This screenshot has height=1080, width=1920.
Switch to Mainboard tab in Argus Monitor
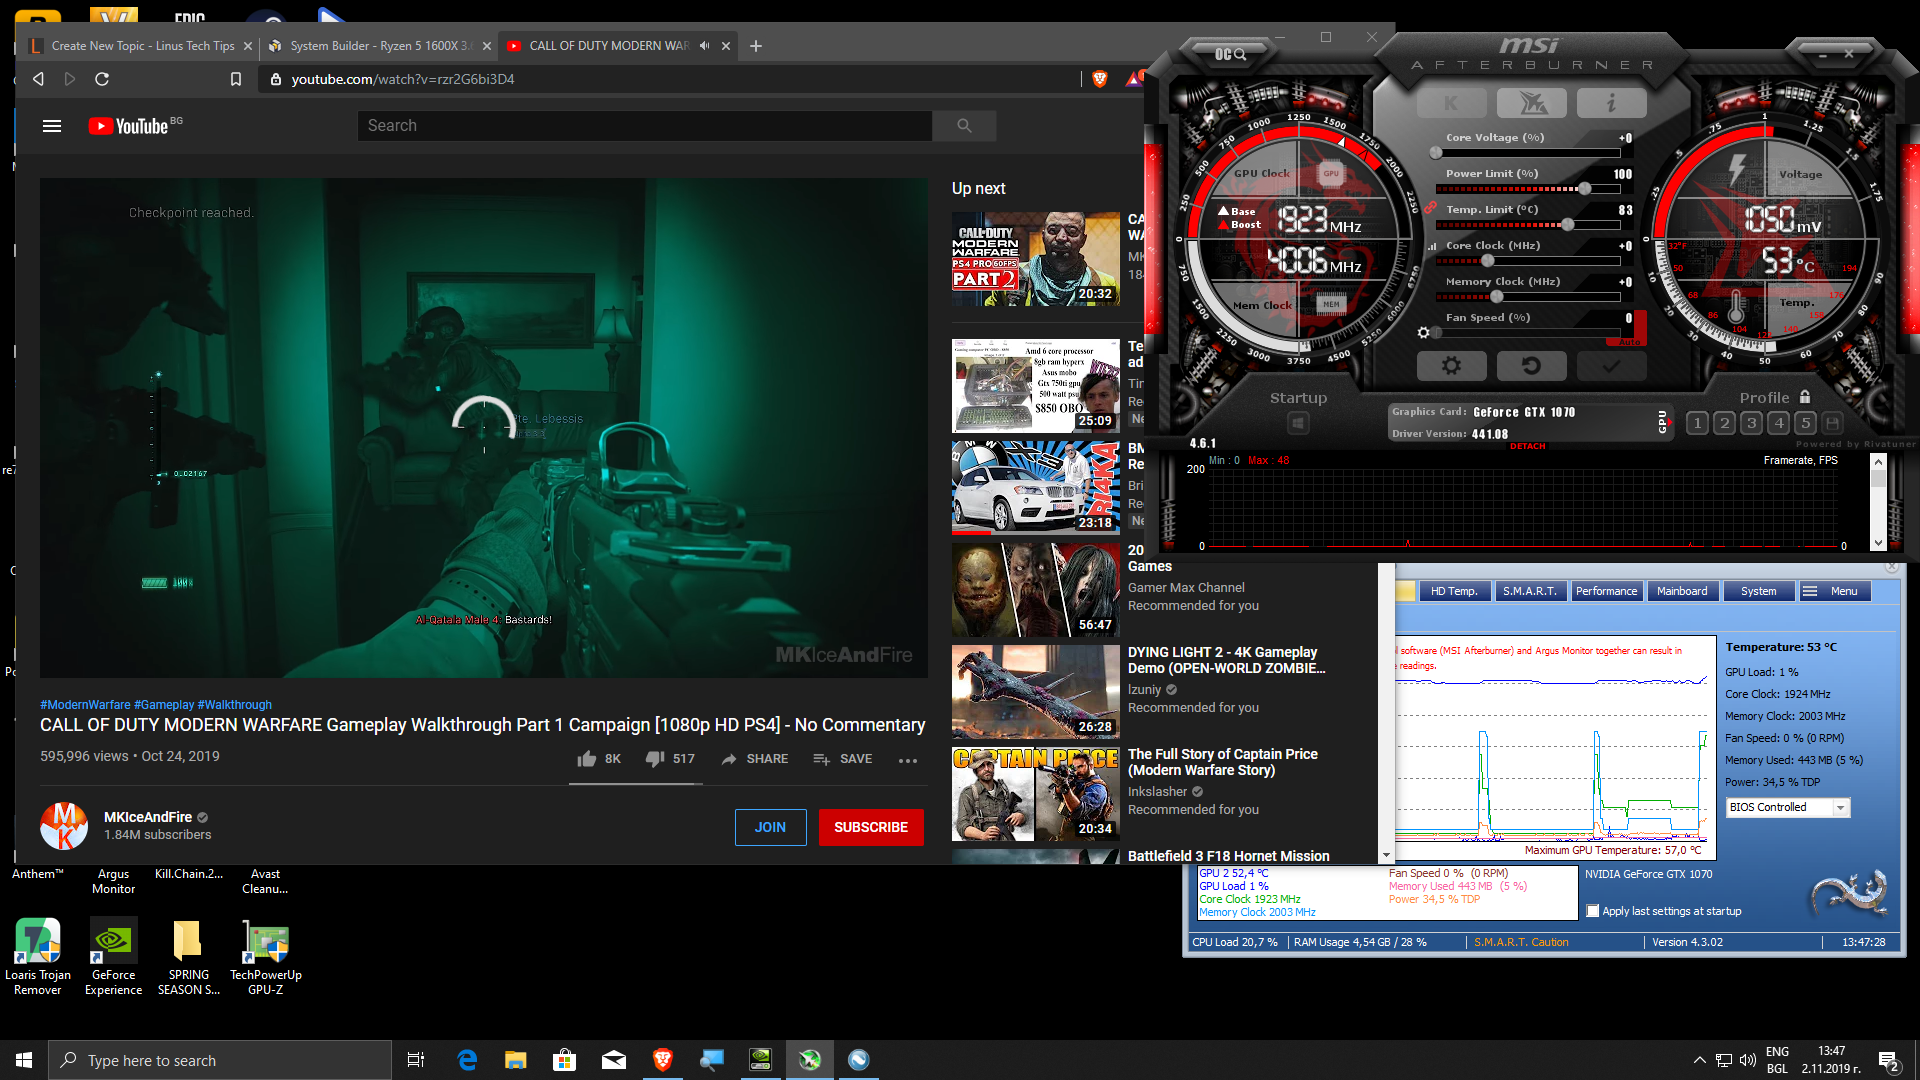(x=1683, y=591)
